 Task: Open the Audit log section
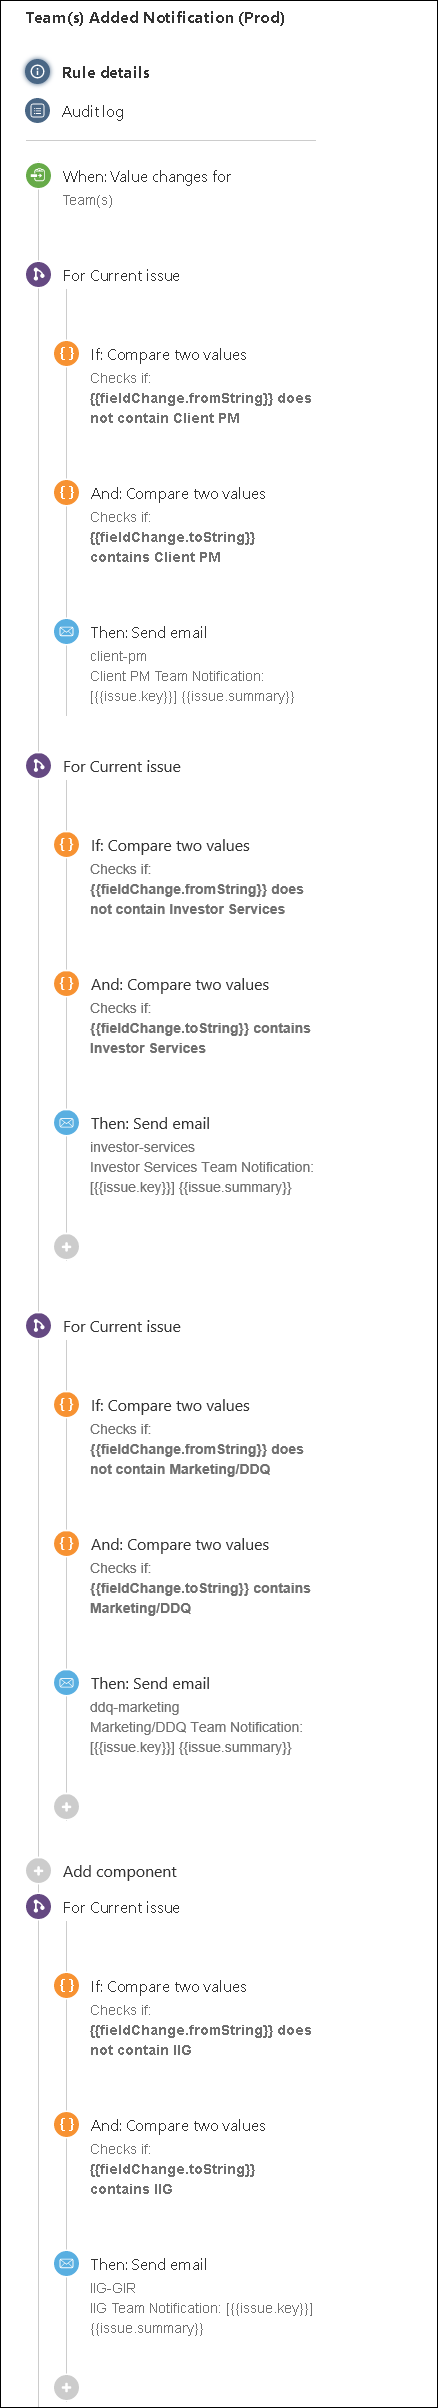93,112
